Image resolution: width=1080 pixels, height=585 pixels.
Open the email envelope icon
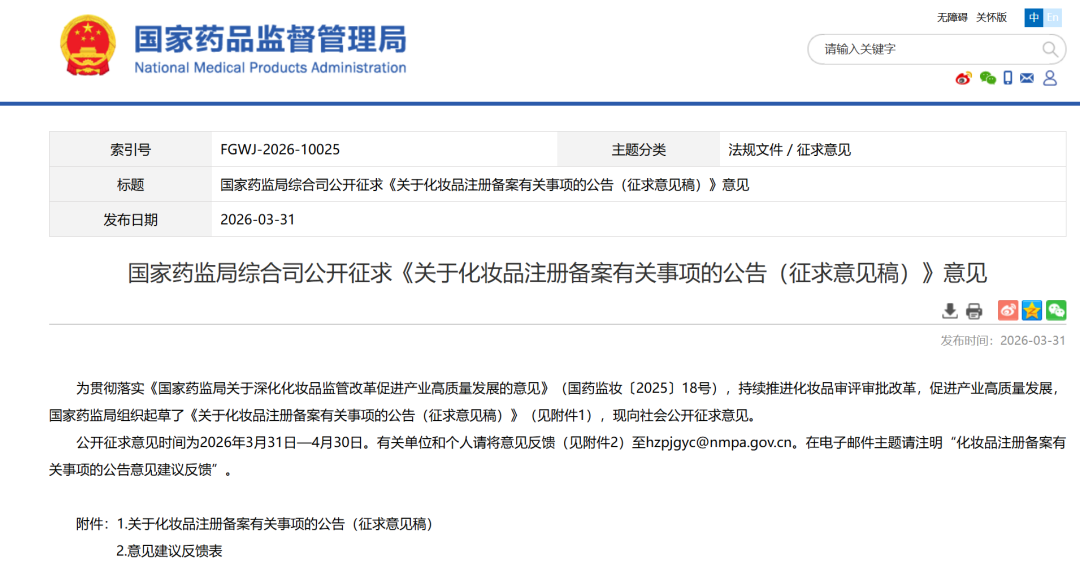click(x=1027, y=78)
